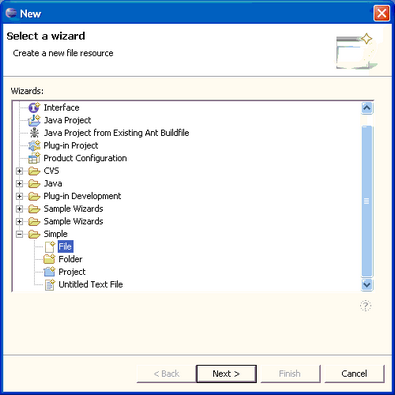Expand the first Sample Wizards folder
395x395 pixels.
point(19,209)
